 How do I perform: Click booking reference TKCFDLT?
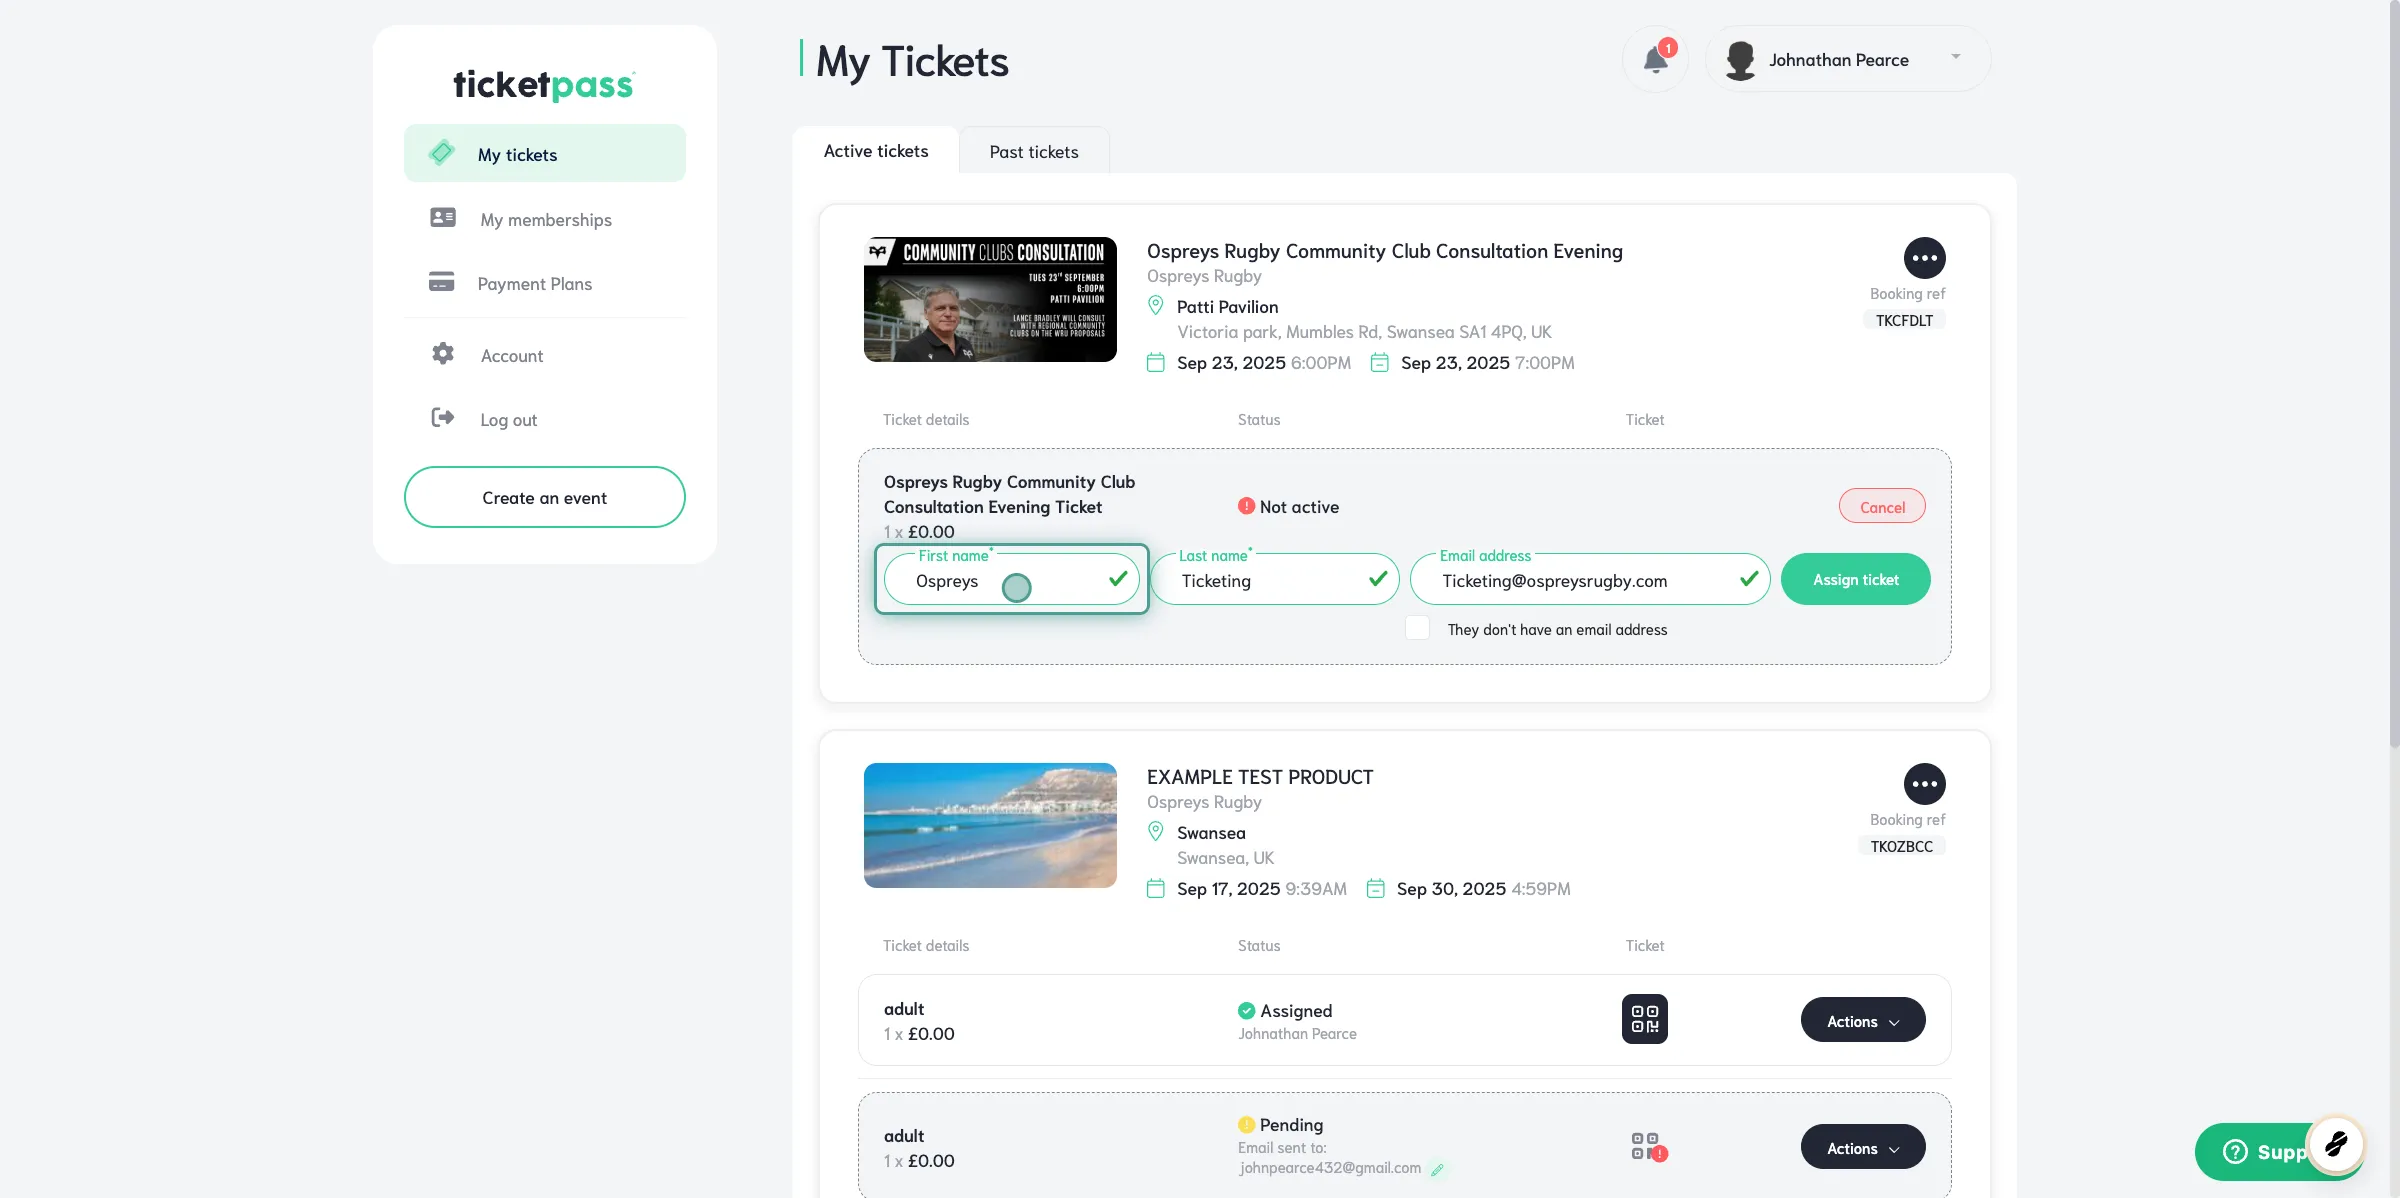pos(1904,320)
